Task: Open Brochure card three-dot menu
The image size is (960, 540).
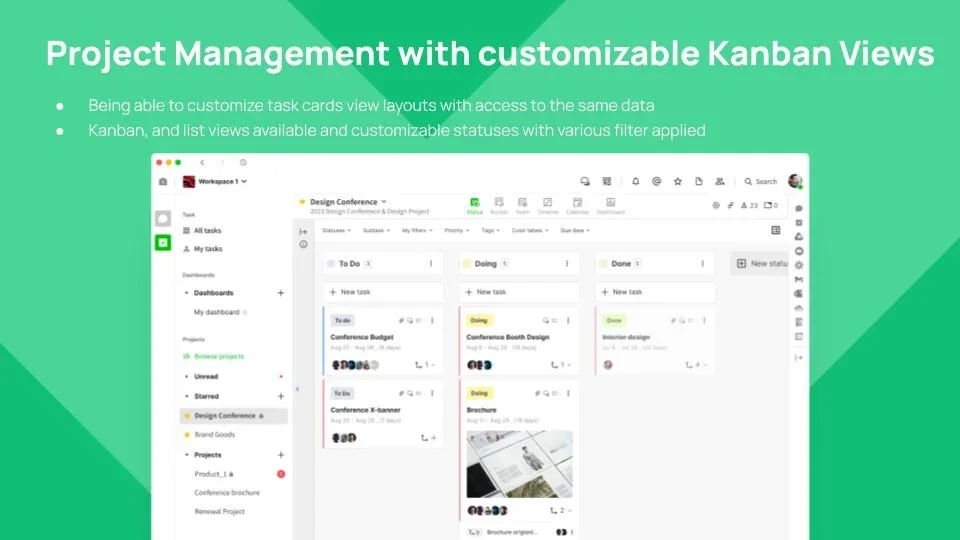Action: (x=568, y=393)
